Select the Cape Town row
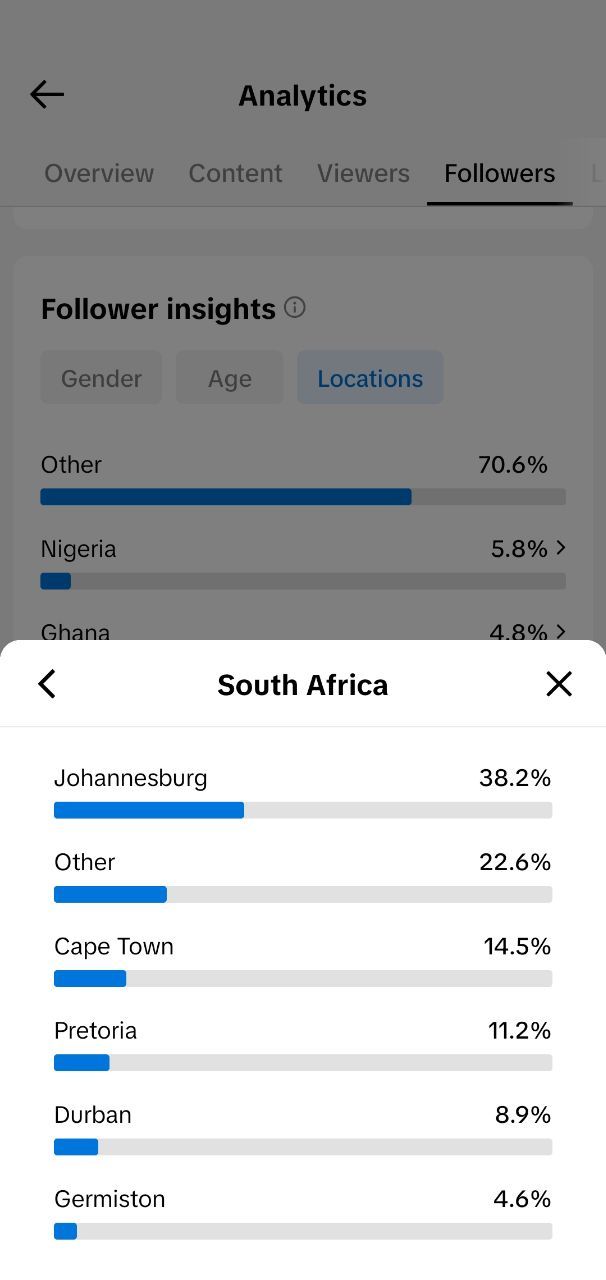Image resolution: width=606 pixels, height=1280 pixels. [x=303, y=961]
